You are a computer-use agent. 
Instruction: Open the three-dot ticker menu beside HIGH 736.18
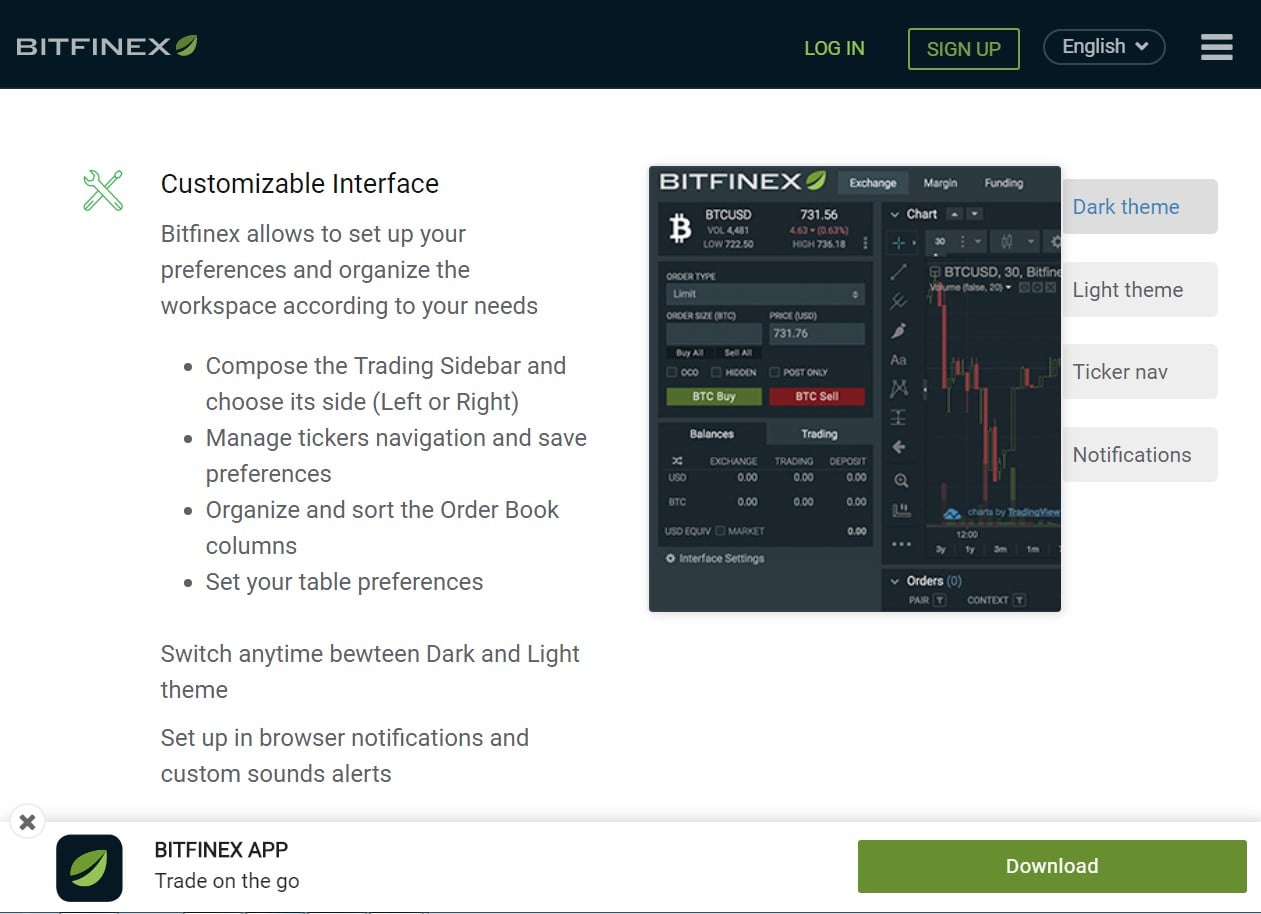(865, 243)
